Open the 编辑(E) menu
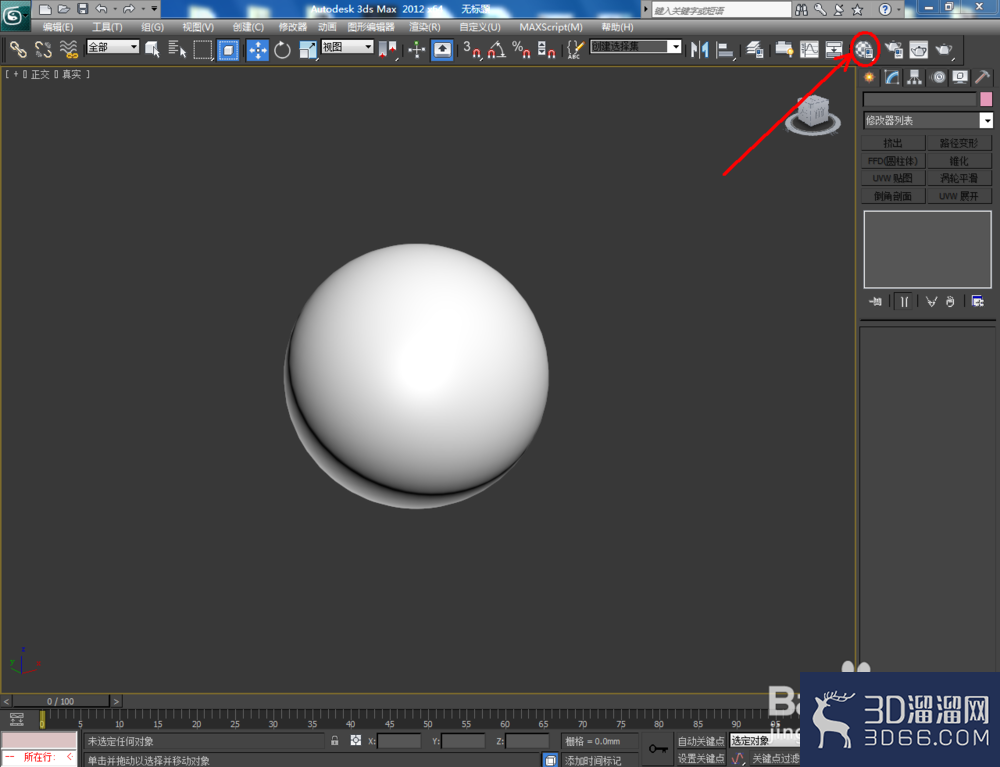This screenshot has width=1000, height=767. [x=58, y=27]
